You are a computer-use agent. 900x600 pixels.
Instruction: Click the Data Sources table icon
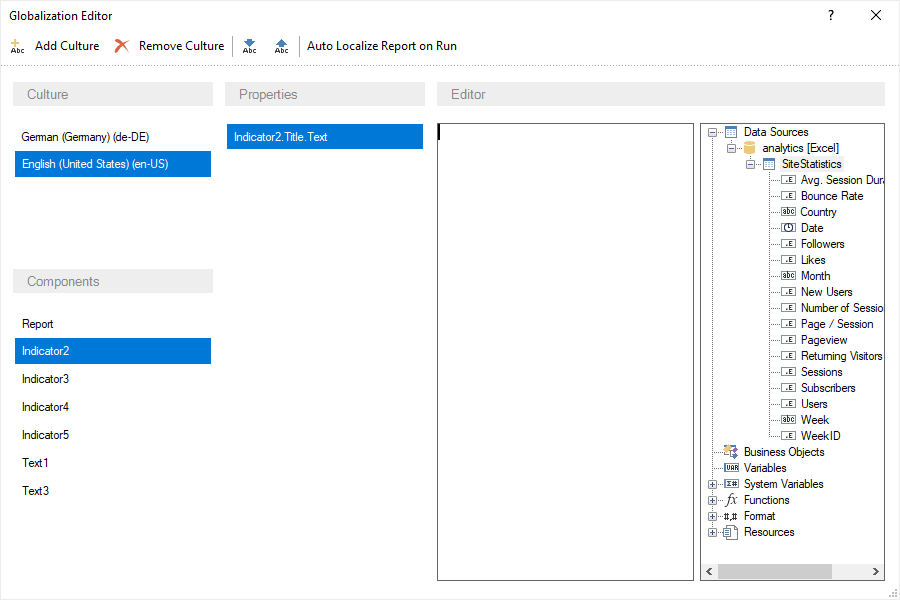point(731,132)
